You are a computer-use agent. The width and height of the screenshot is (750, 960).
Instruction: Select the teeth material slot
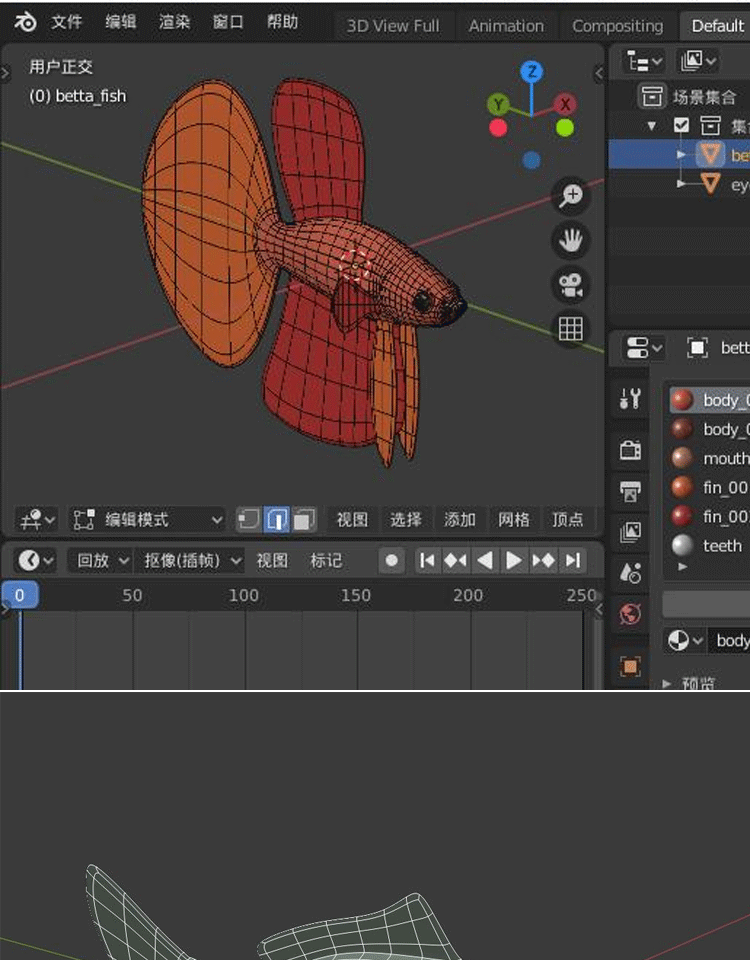click(x=721, y=545)
